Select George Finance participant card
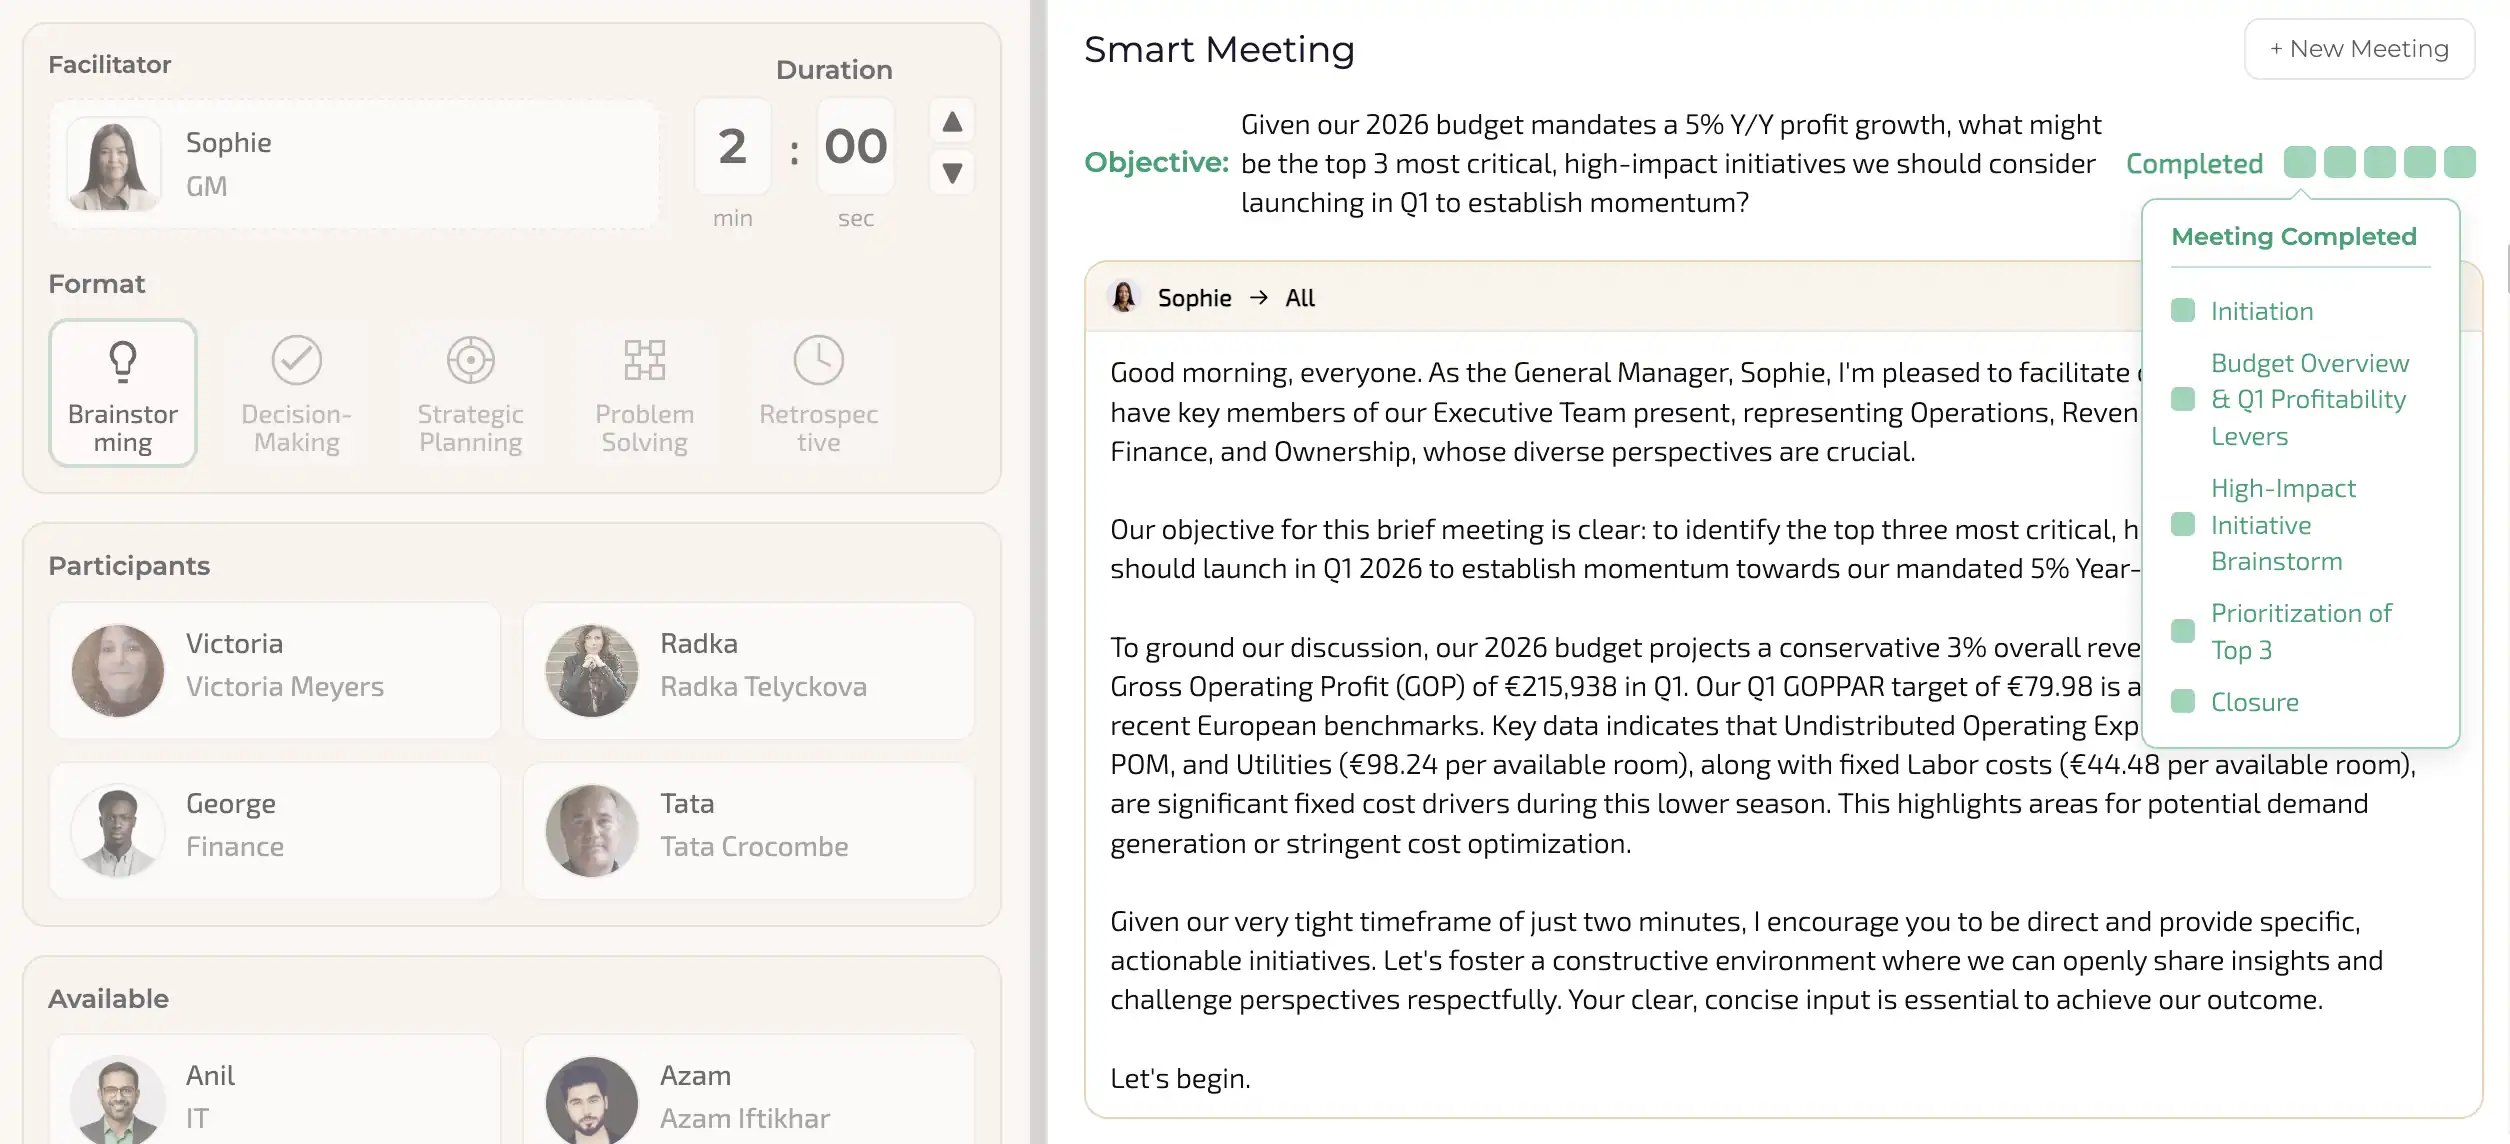 pyautogui.click(x=275, y=830)
